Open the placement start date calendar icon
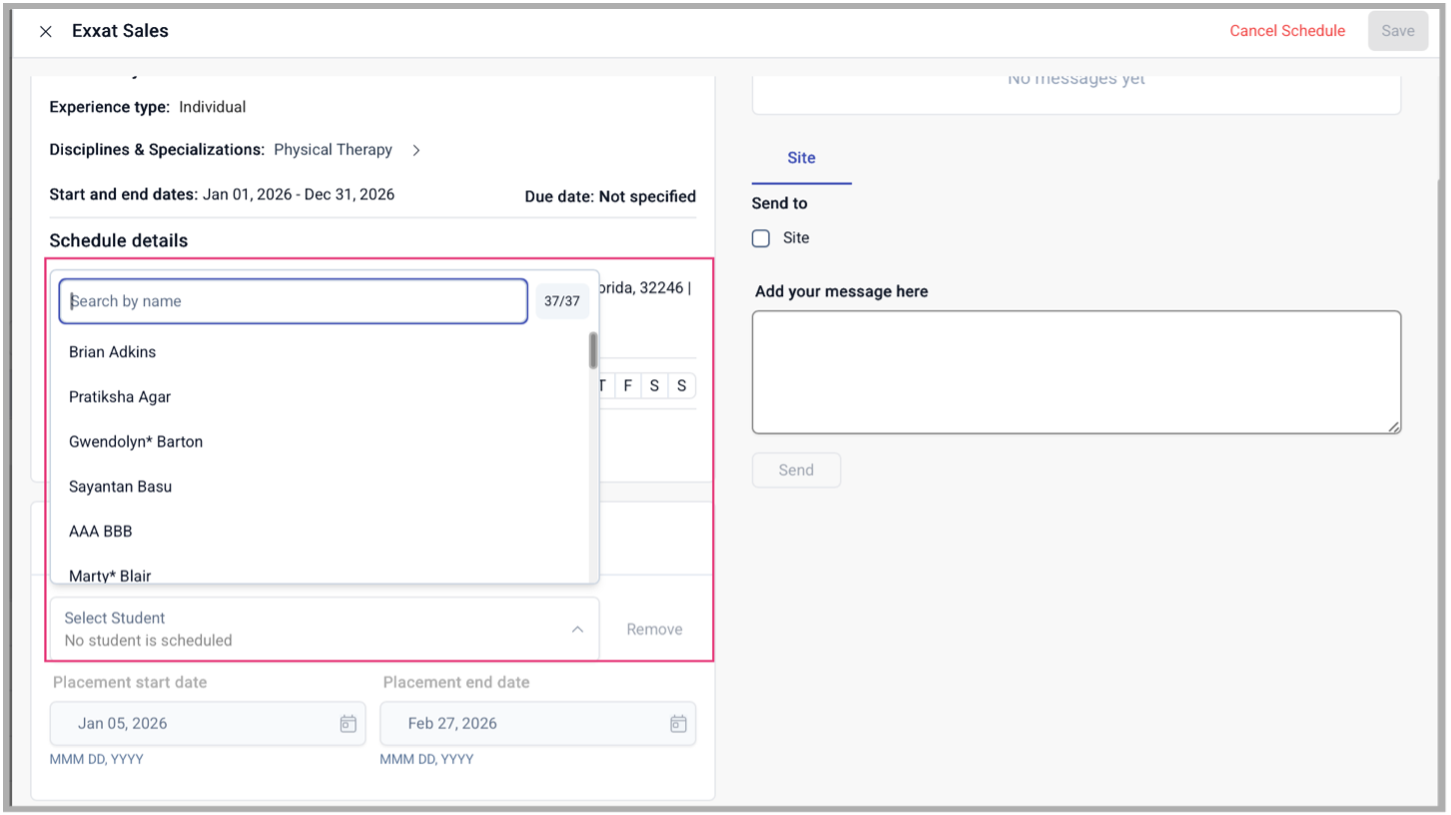 coord(348,723)
